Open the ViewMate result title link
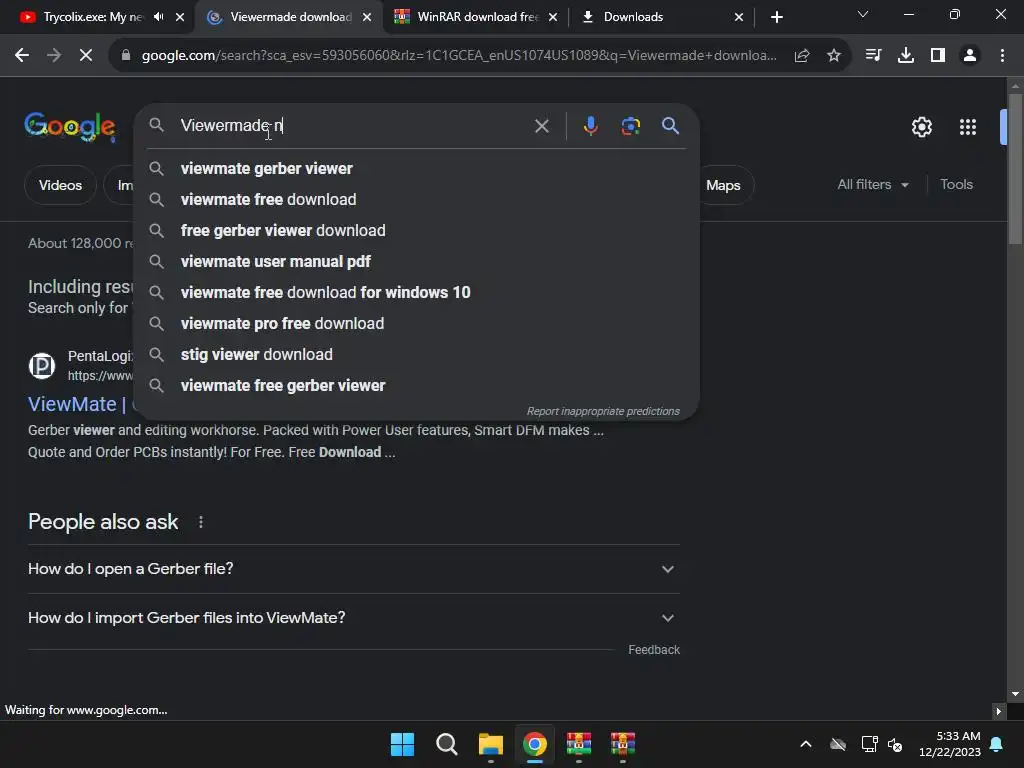 point(77,404)
